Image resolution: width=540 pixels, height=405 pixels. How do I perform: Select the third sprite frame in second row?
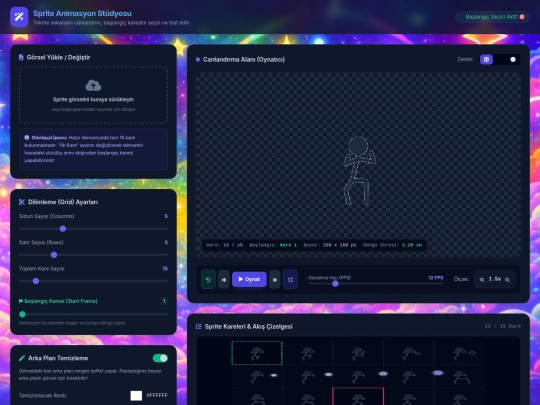click(x=358, y=376)
